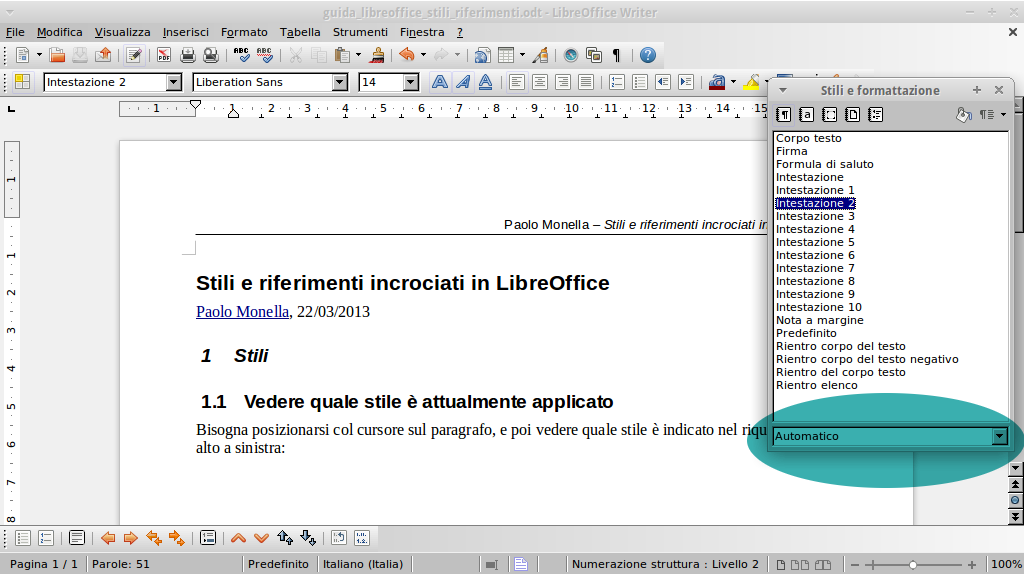Click the Hyperlink icon

(x=483, y=56)
